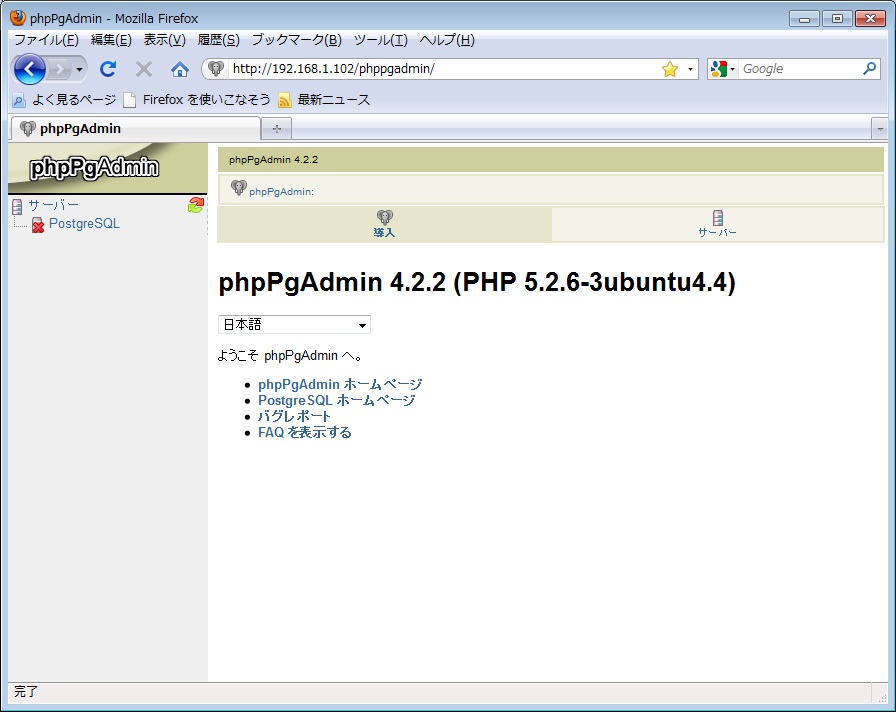Viewport: 896px width, 712px height.
Task: Open the 日本語 language dropdown
Action: point(294,325)
